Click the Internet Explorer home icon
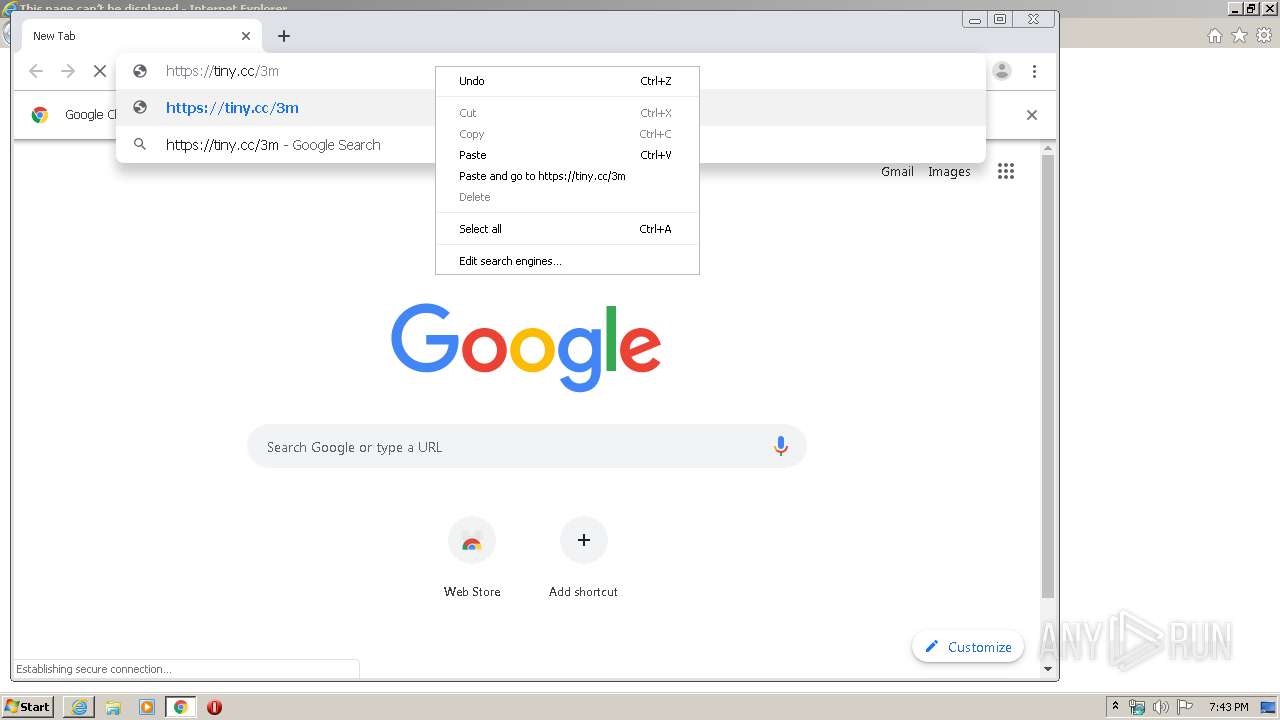This screenshot has width=1280, height=720. (x=1214, y=35)
